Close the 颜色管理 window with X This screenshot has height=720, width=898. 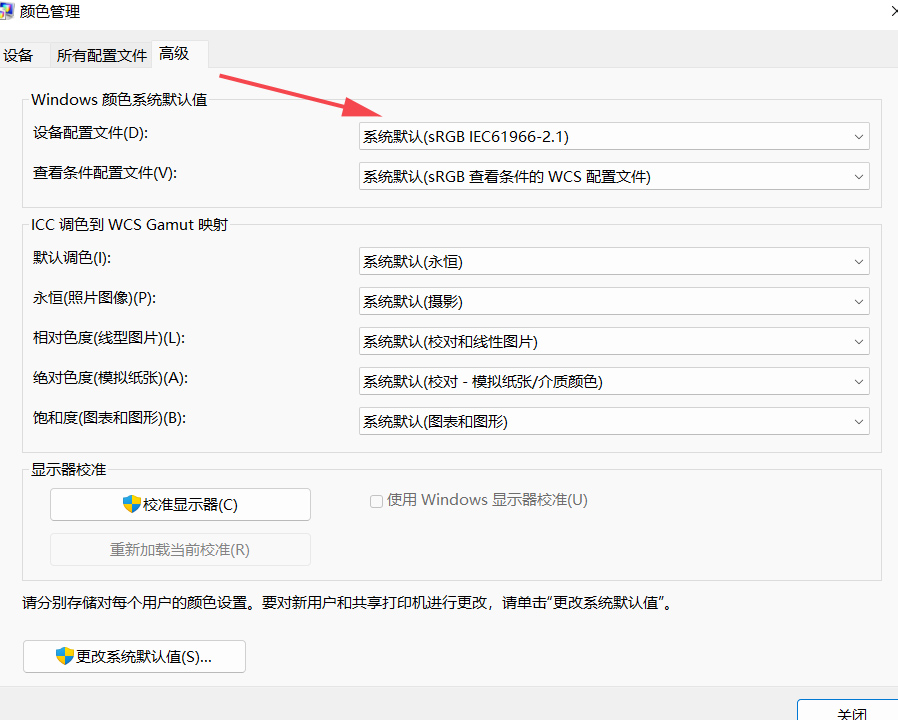coord(892,11)
